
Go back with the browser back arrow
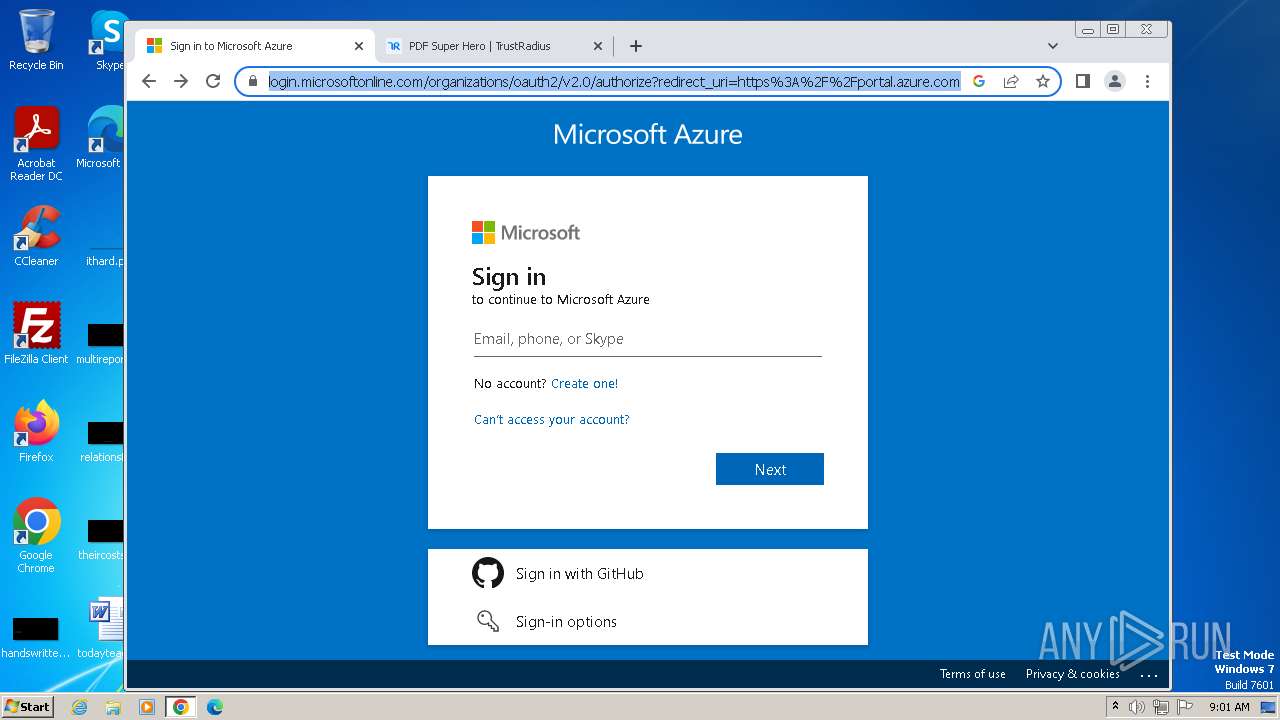tap(149, 81)
